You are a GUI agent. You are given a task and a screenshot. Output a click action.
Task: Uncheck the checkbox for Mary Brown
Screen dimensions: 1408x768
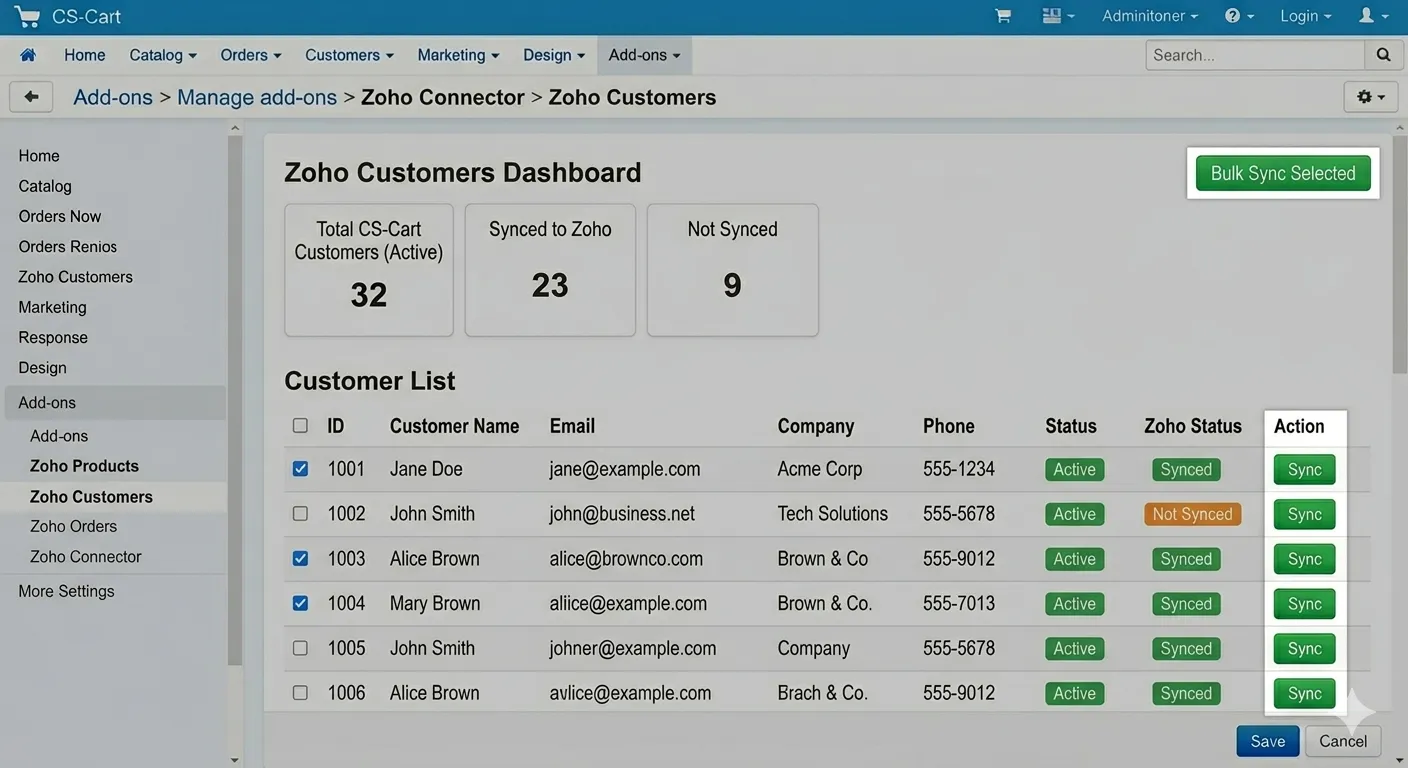300,604
